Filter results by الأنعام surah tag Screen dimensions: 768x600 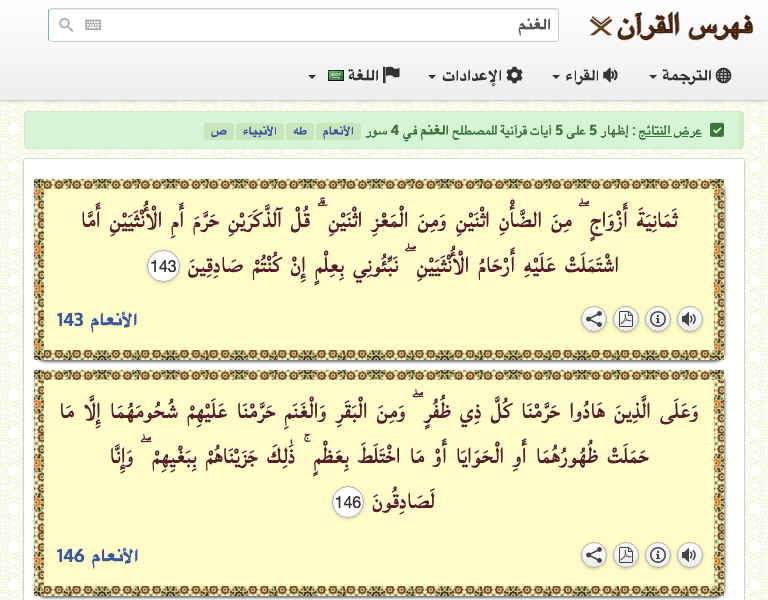point(338,131)
